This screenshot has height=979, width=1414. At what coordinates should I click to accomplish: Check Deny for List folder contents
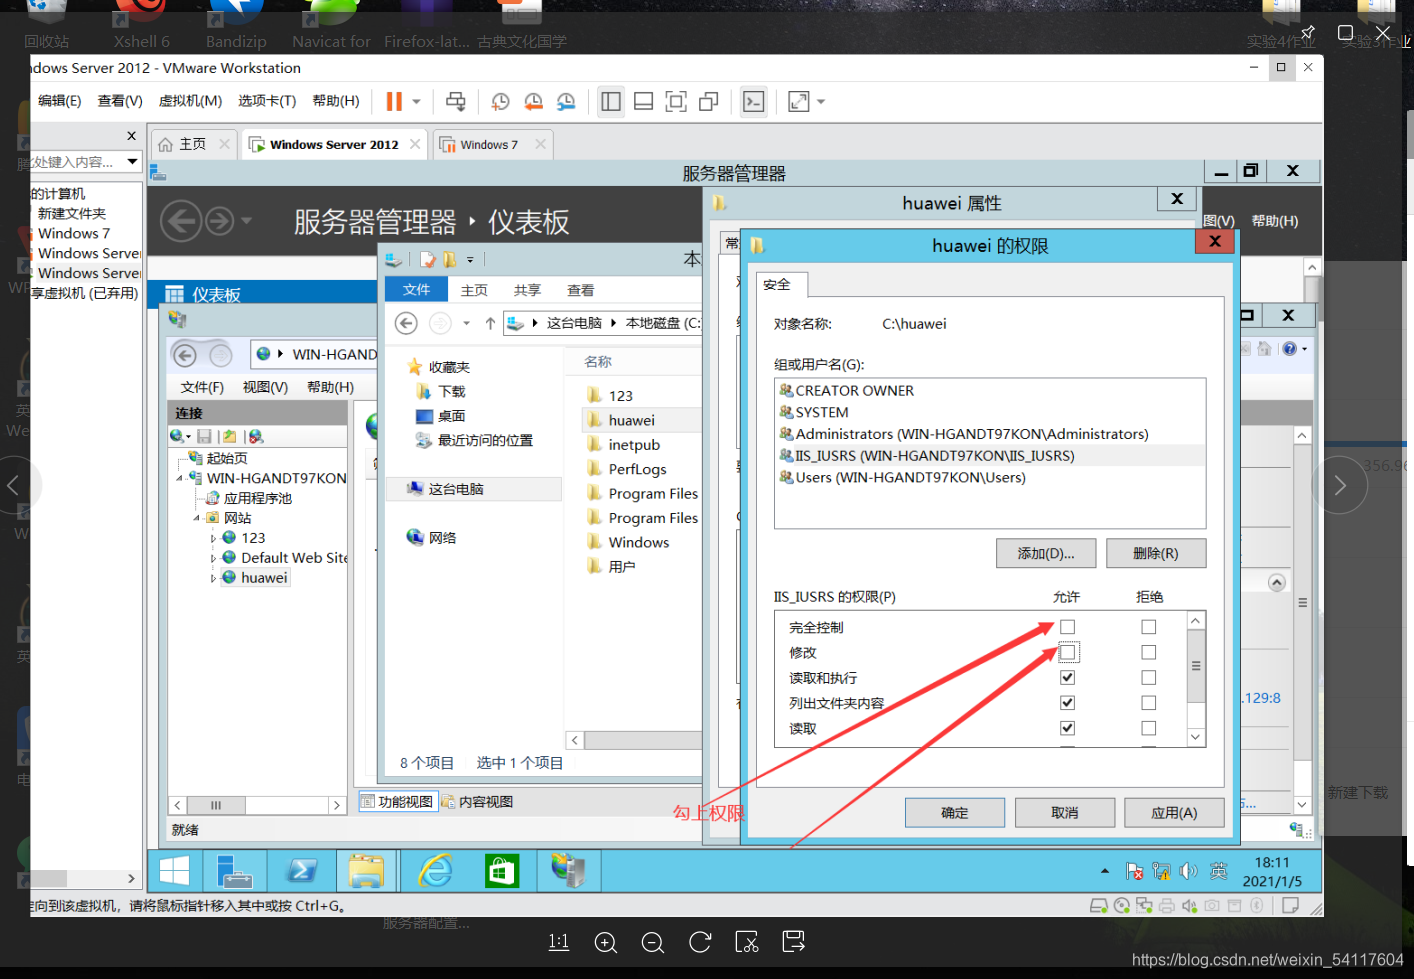coord(1148,703)
